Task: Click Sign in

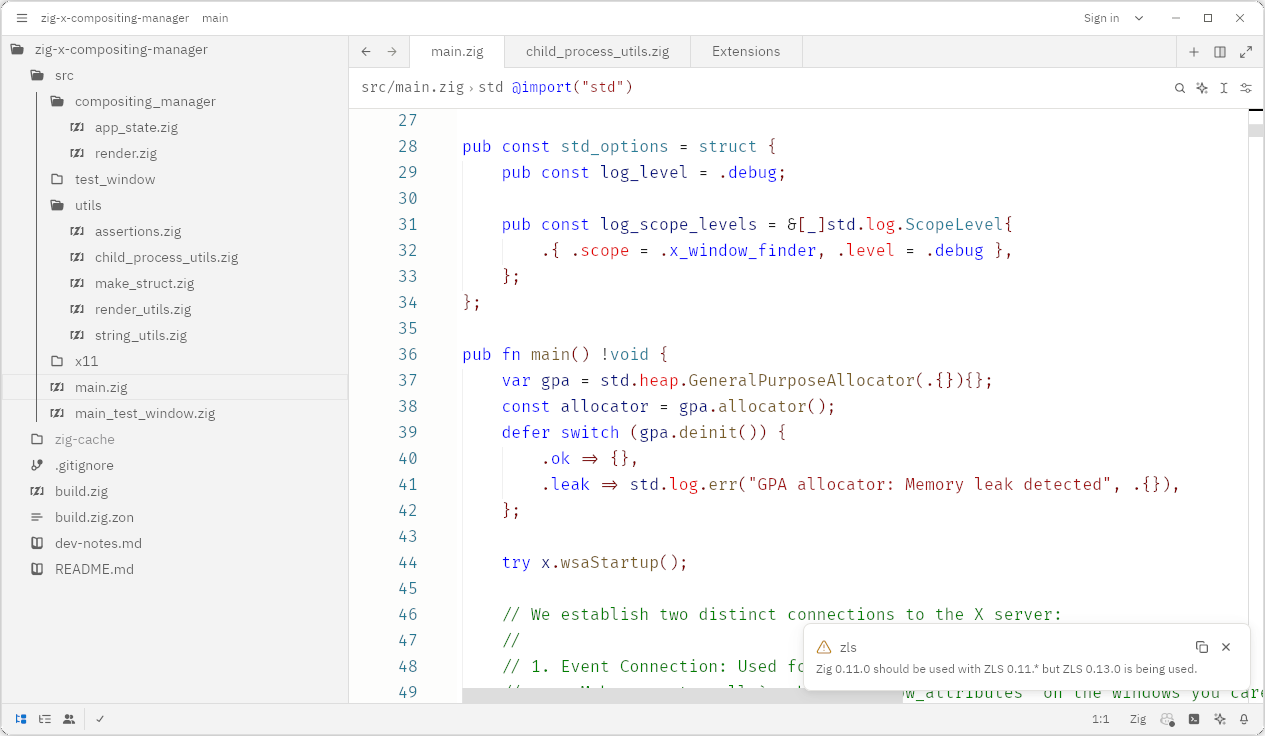Action: coord(1101,18)
